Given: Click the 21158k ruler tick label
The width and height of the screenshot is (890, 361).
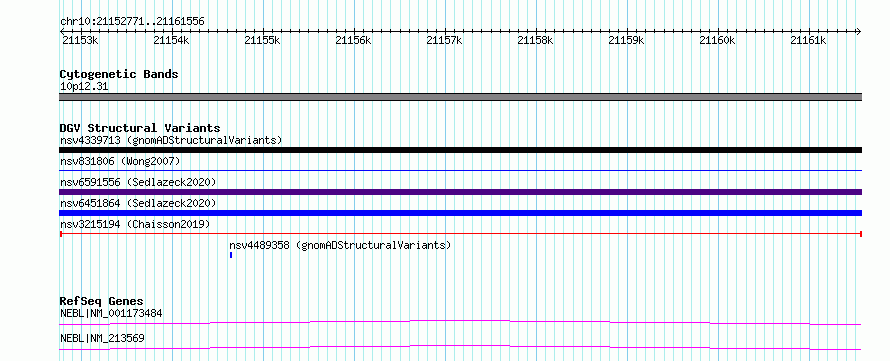Looking at the screenshot, I should click(535, 40).
